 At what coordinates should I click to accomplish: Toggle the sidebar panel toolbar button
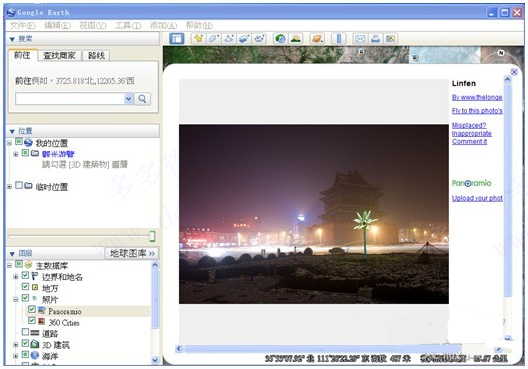[176, 39]
